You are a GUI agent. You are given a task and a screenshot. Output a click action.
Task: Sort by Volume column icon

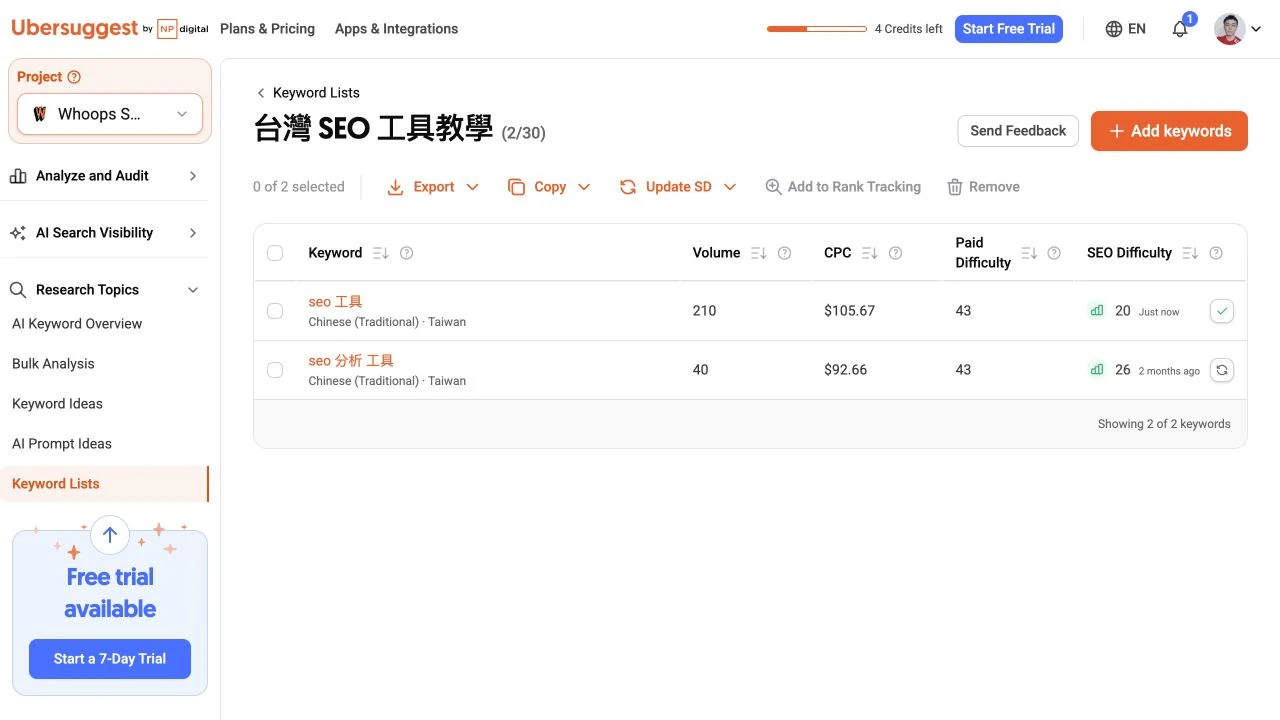[x=758, y=253]
